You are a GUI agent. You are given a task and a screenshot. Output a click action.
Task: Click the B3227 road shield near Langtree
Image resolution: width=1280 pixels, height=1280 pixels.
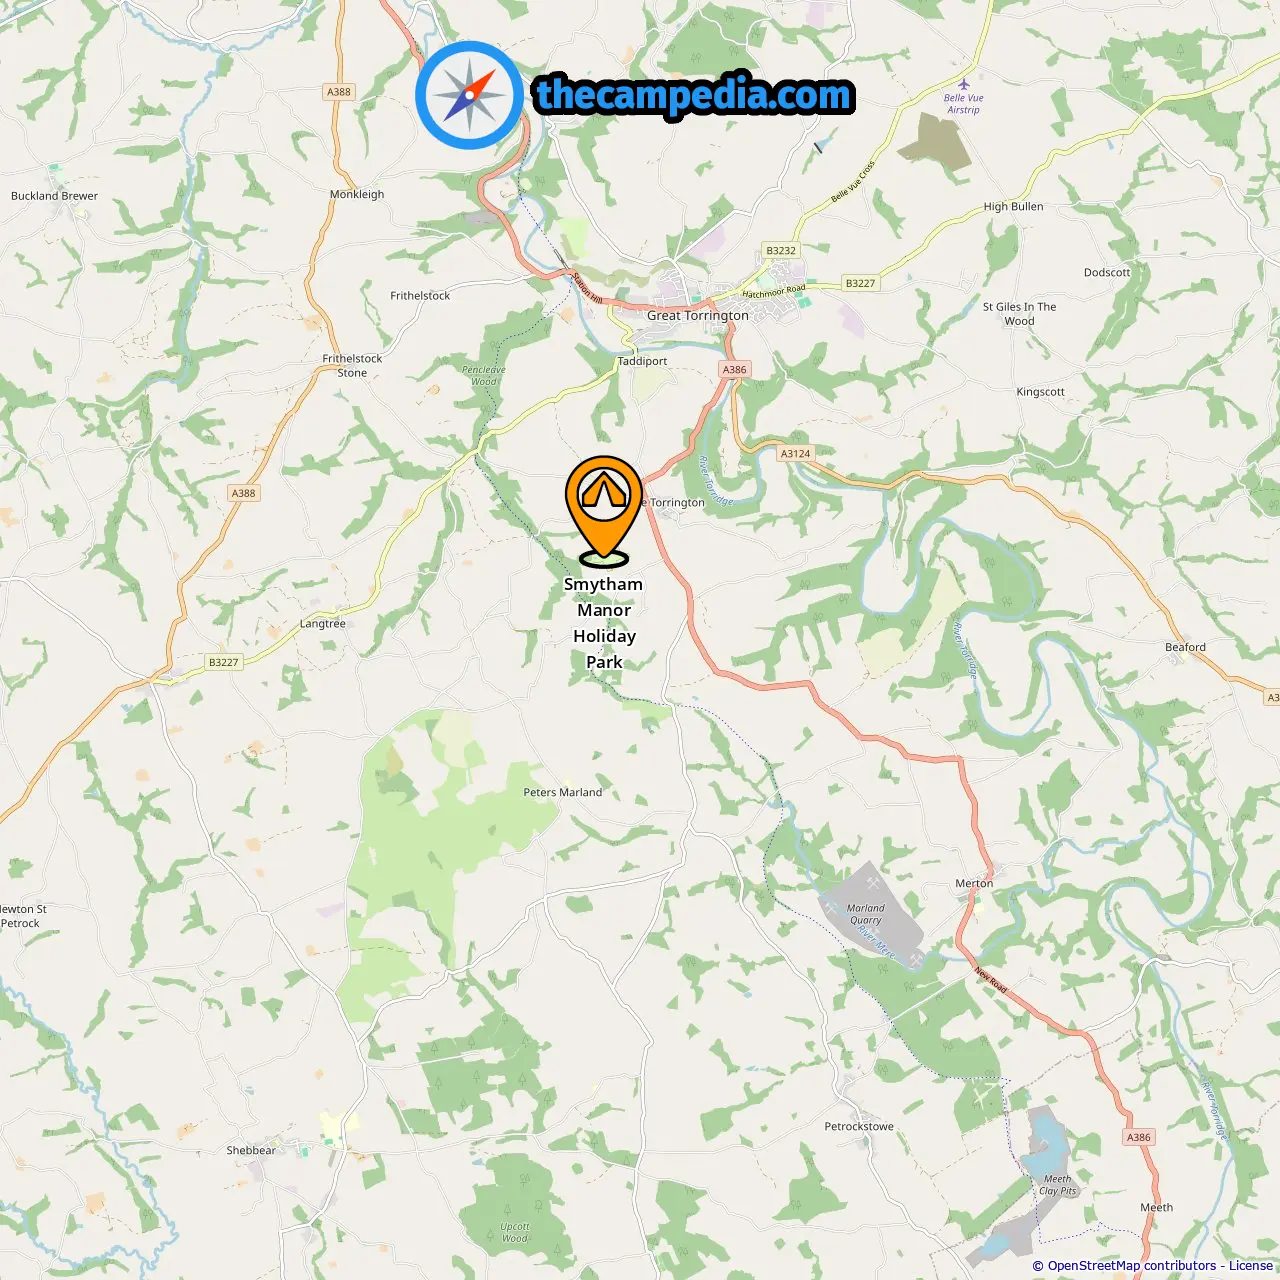point(224,662)
